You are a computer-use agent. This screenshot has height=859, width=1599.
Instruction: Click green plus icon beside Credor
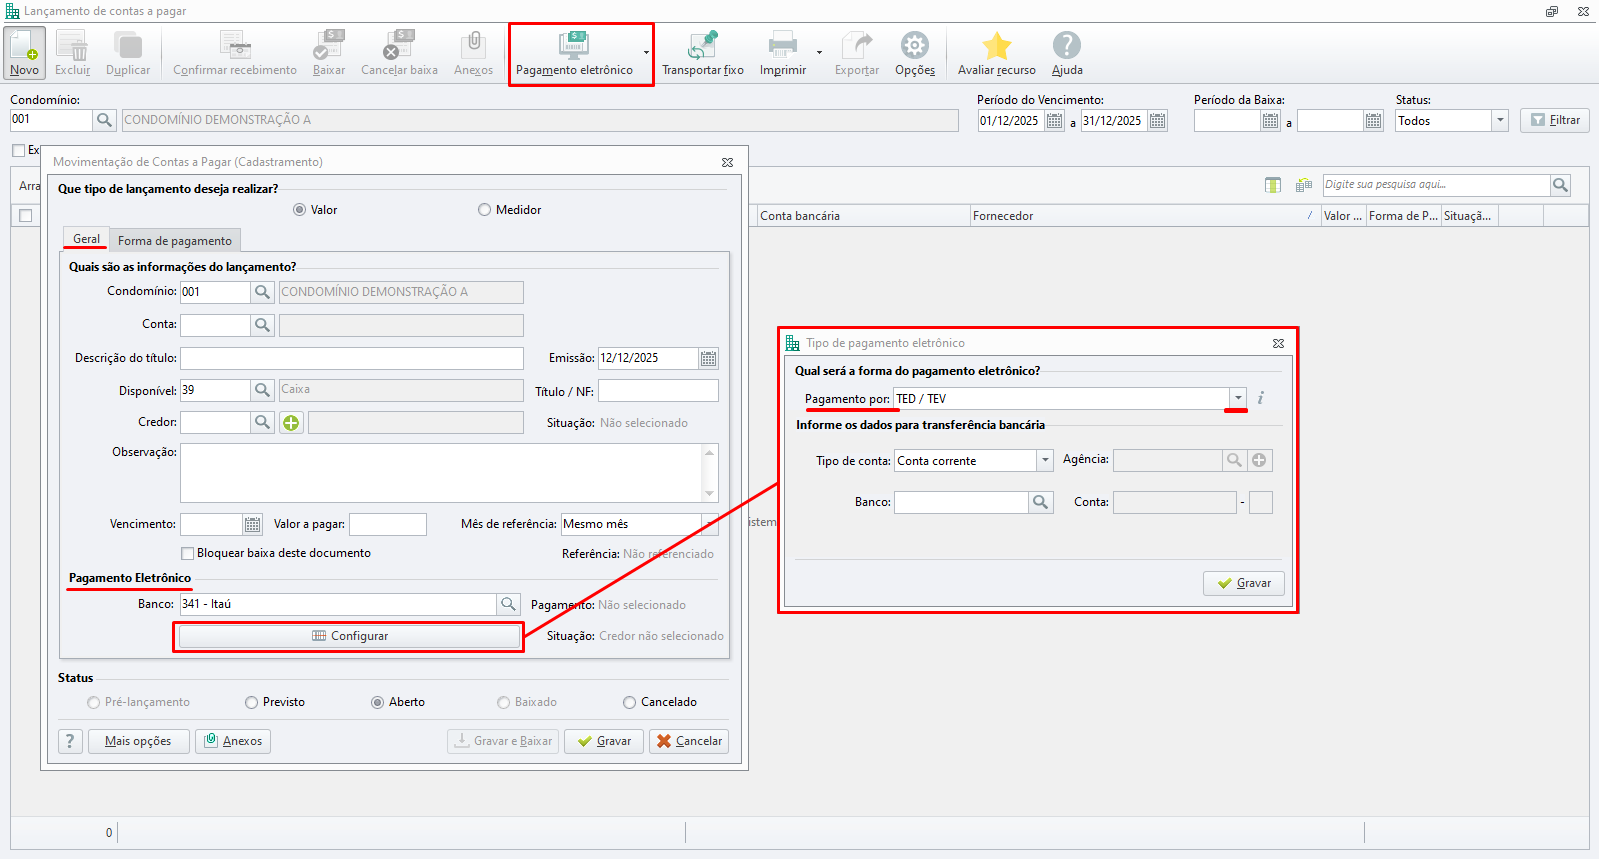point(291,423)
